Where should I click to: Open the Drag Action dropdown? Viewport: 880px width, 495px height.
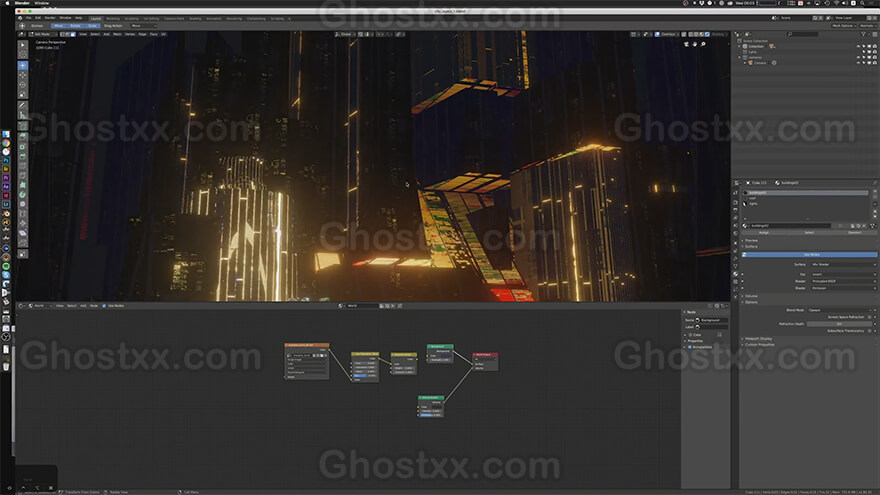tap(143, 26)
